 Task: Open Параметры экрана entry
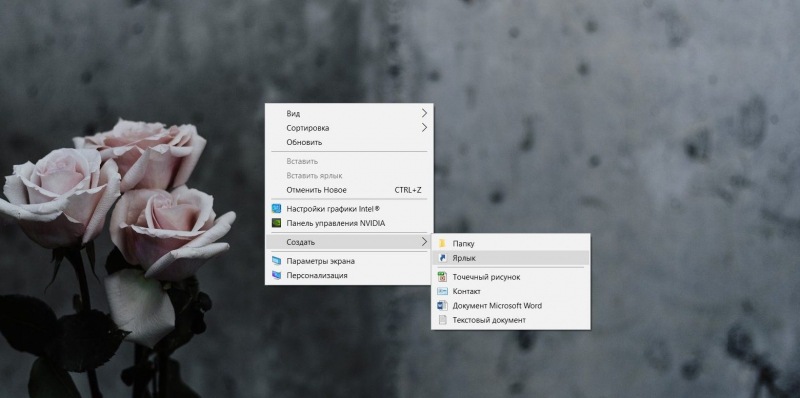[x=349, y=261]
